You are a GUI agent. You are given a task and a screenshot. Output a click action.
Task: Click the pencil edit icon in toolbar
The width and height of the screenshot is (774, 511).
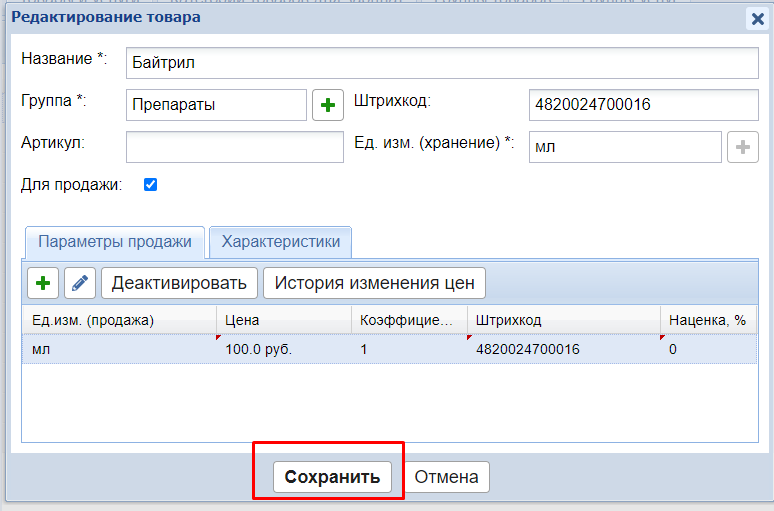80,283
